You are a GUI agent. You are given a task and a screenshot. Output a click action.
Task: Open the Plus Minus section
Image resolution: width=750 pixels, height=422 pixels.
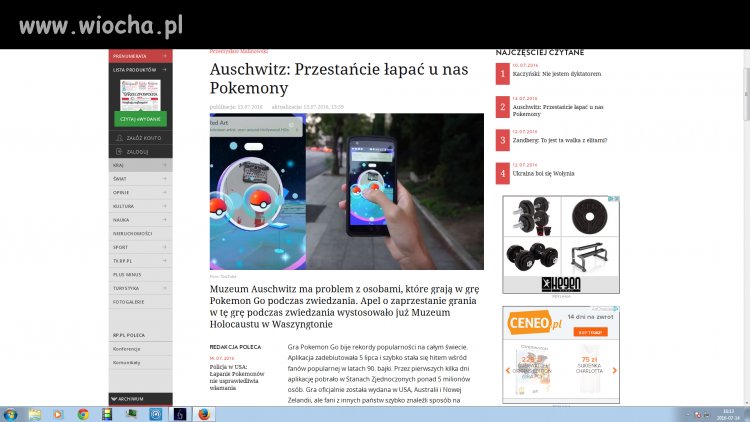click(x=141, y=275)
